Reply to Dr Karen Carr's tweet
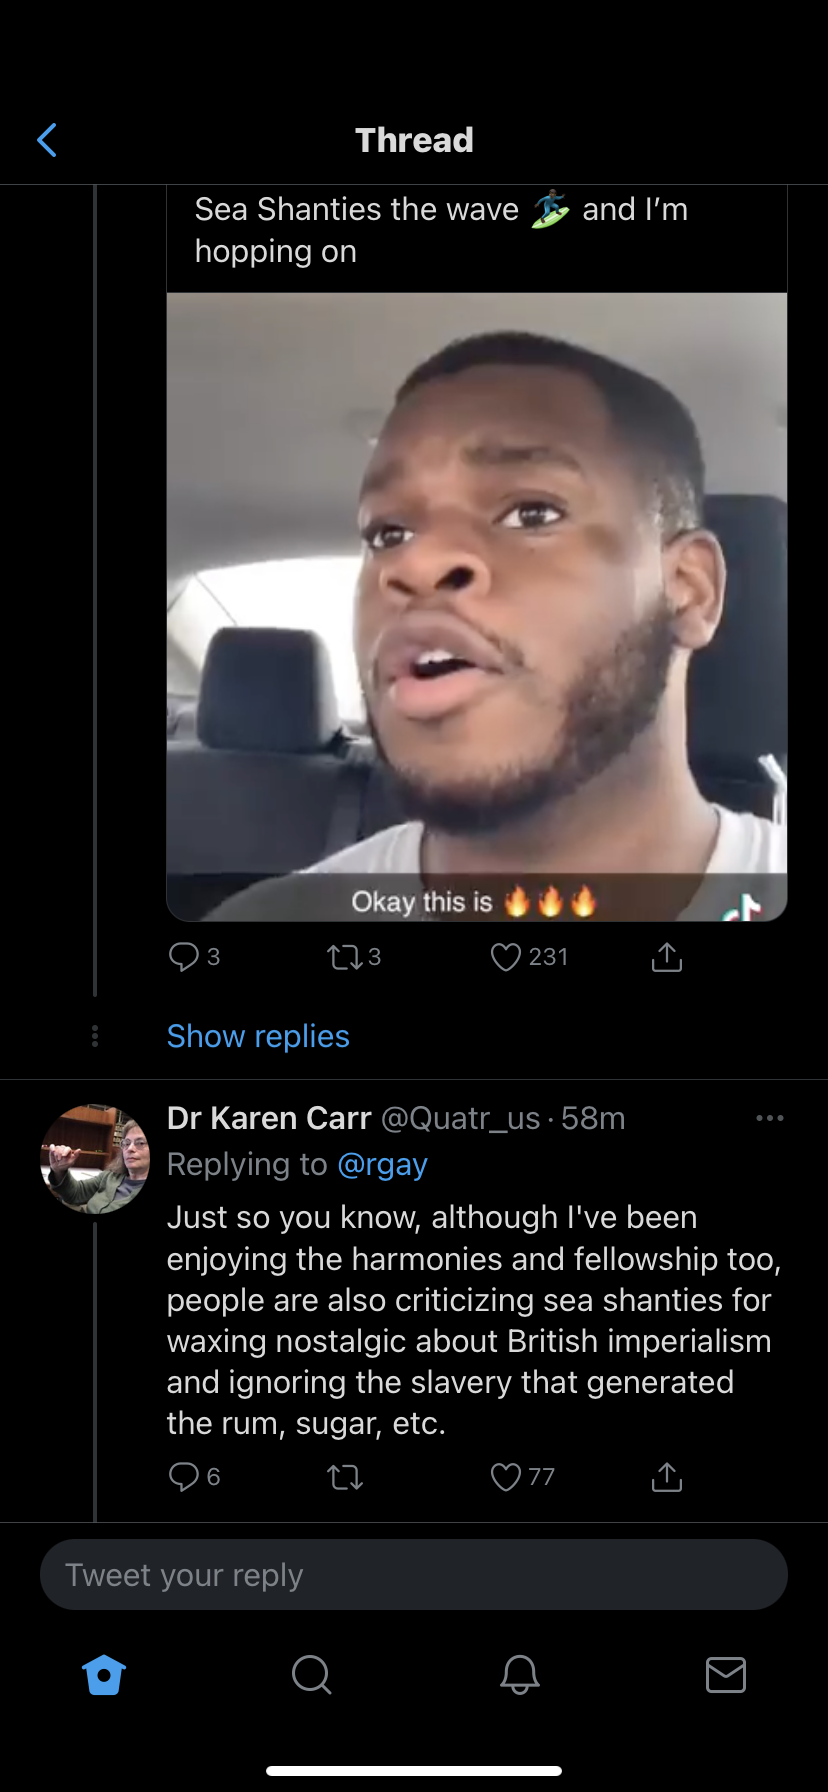 184,1477
